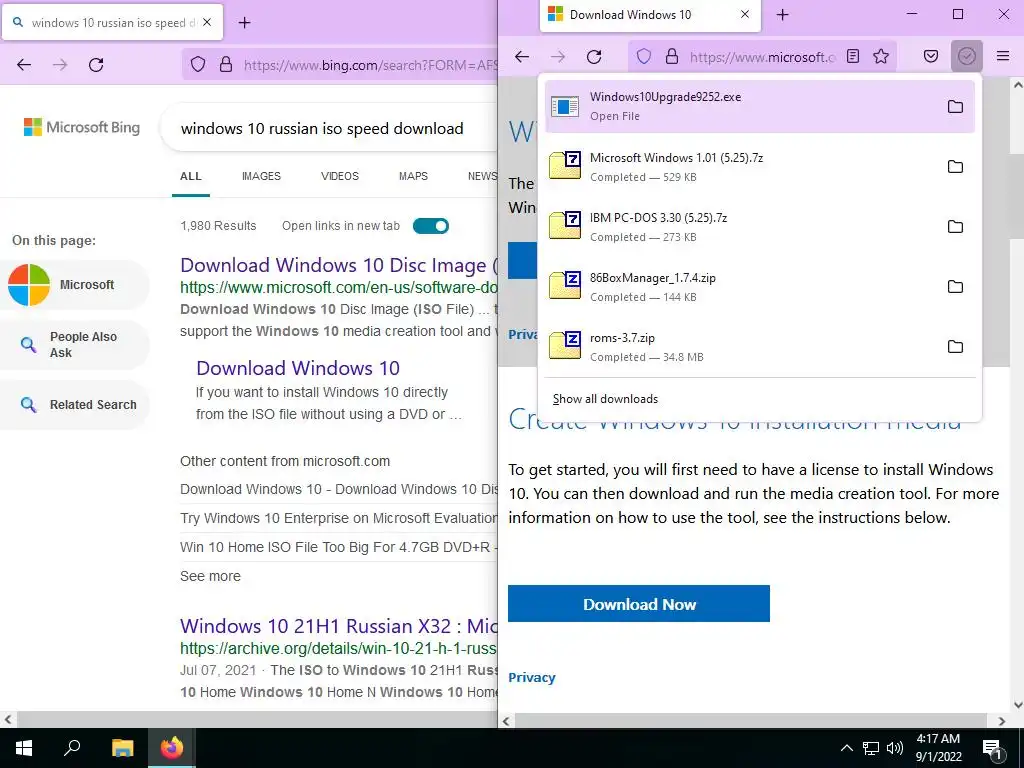Show IBM PC-DOS 3.30 archive in folder
This screenshot has width=1024, height=768.
click(955, 227)
